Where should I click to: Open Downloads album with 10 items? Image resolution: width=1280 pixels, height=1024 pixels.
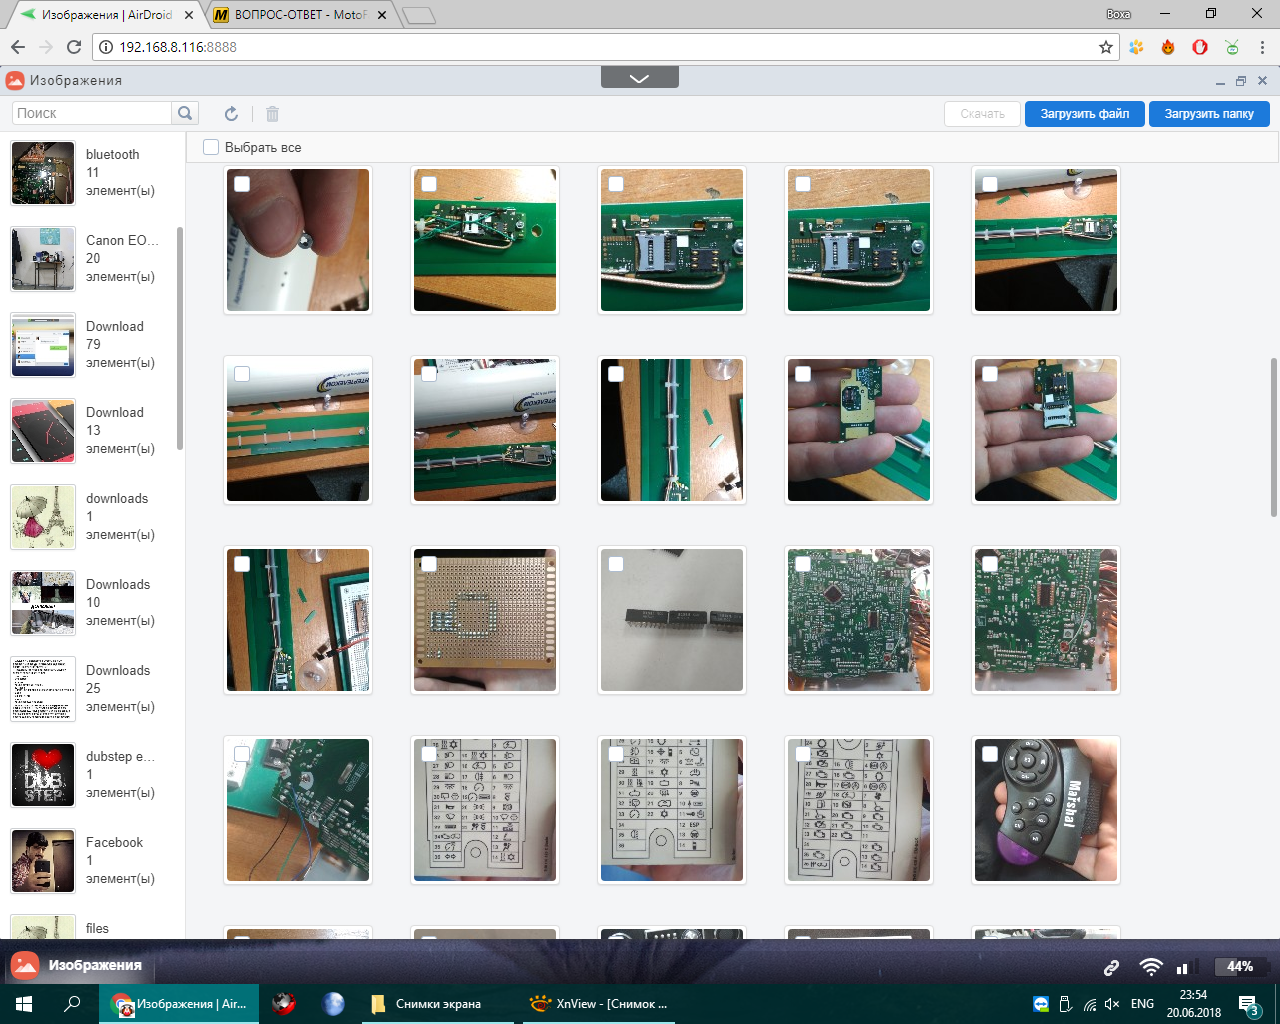(93, 603)
